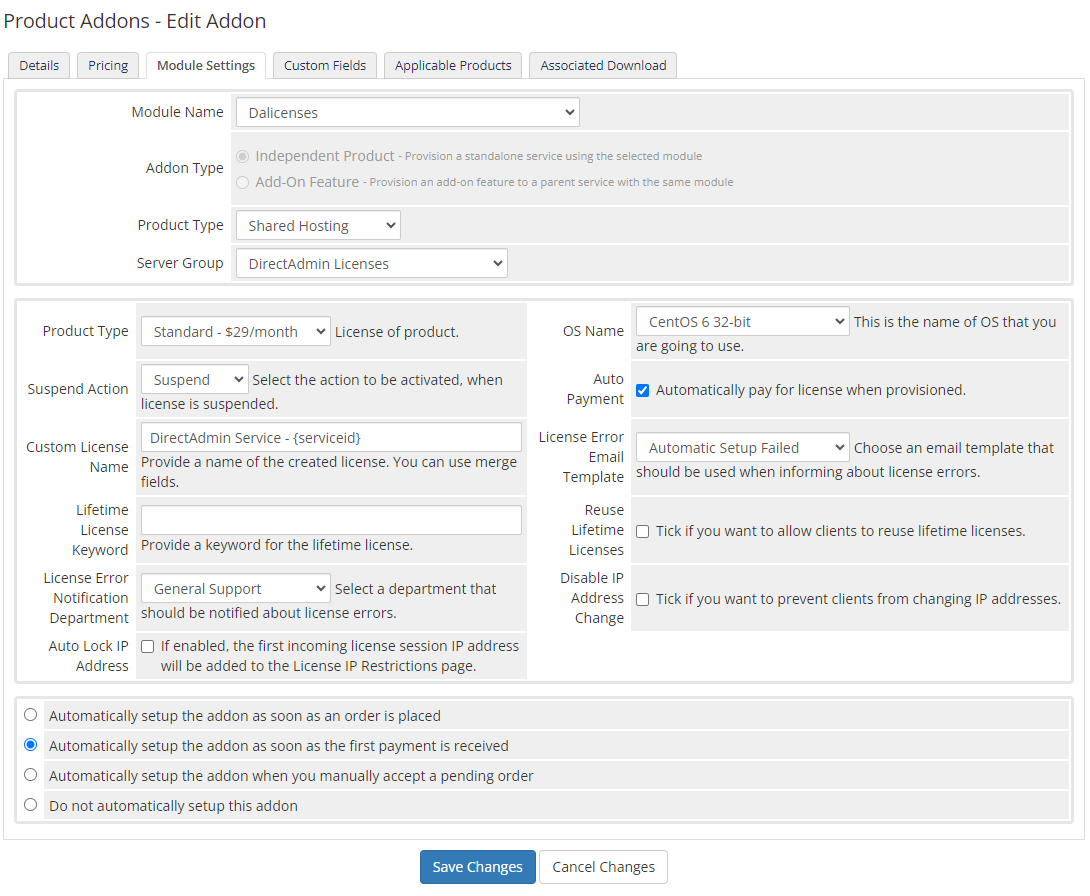The height and width of the screenshot is (896, 1090).
Task: Click the 'Custom License Name' field label
Action: (x=77, y=457)
